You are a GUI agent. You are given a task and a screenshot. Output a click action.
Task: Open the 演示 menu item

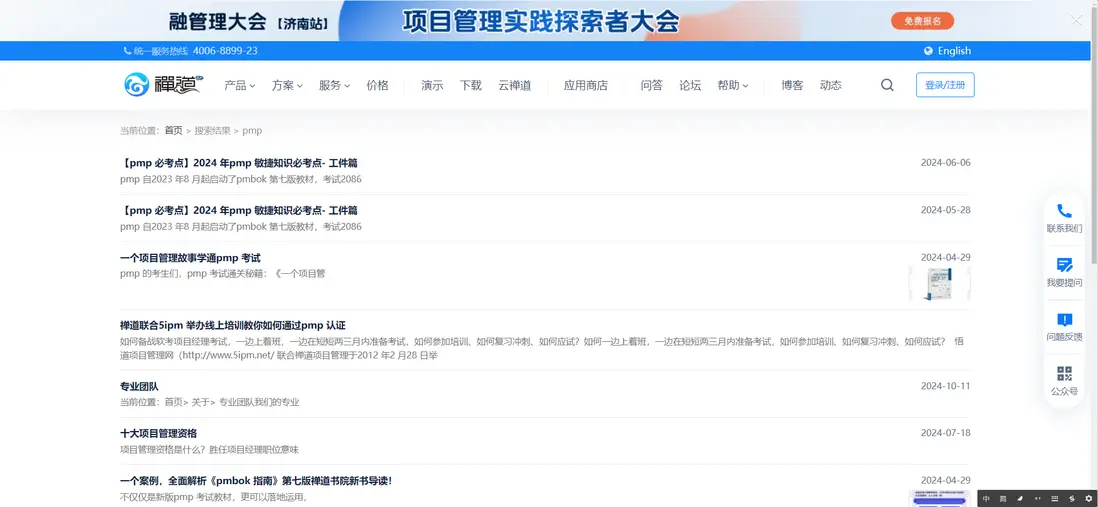432,85
